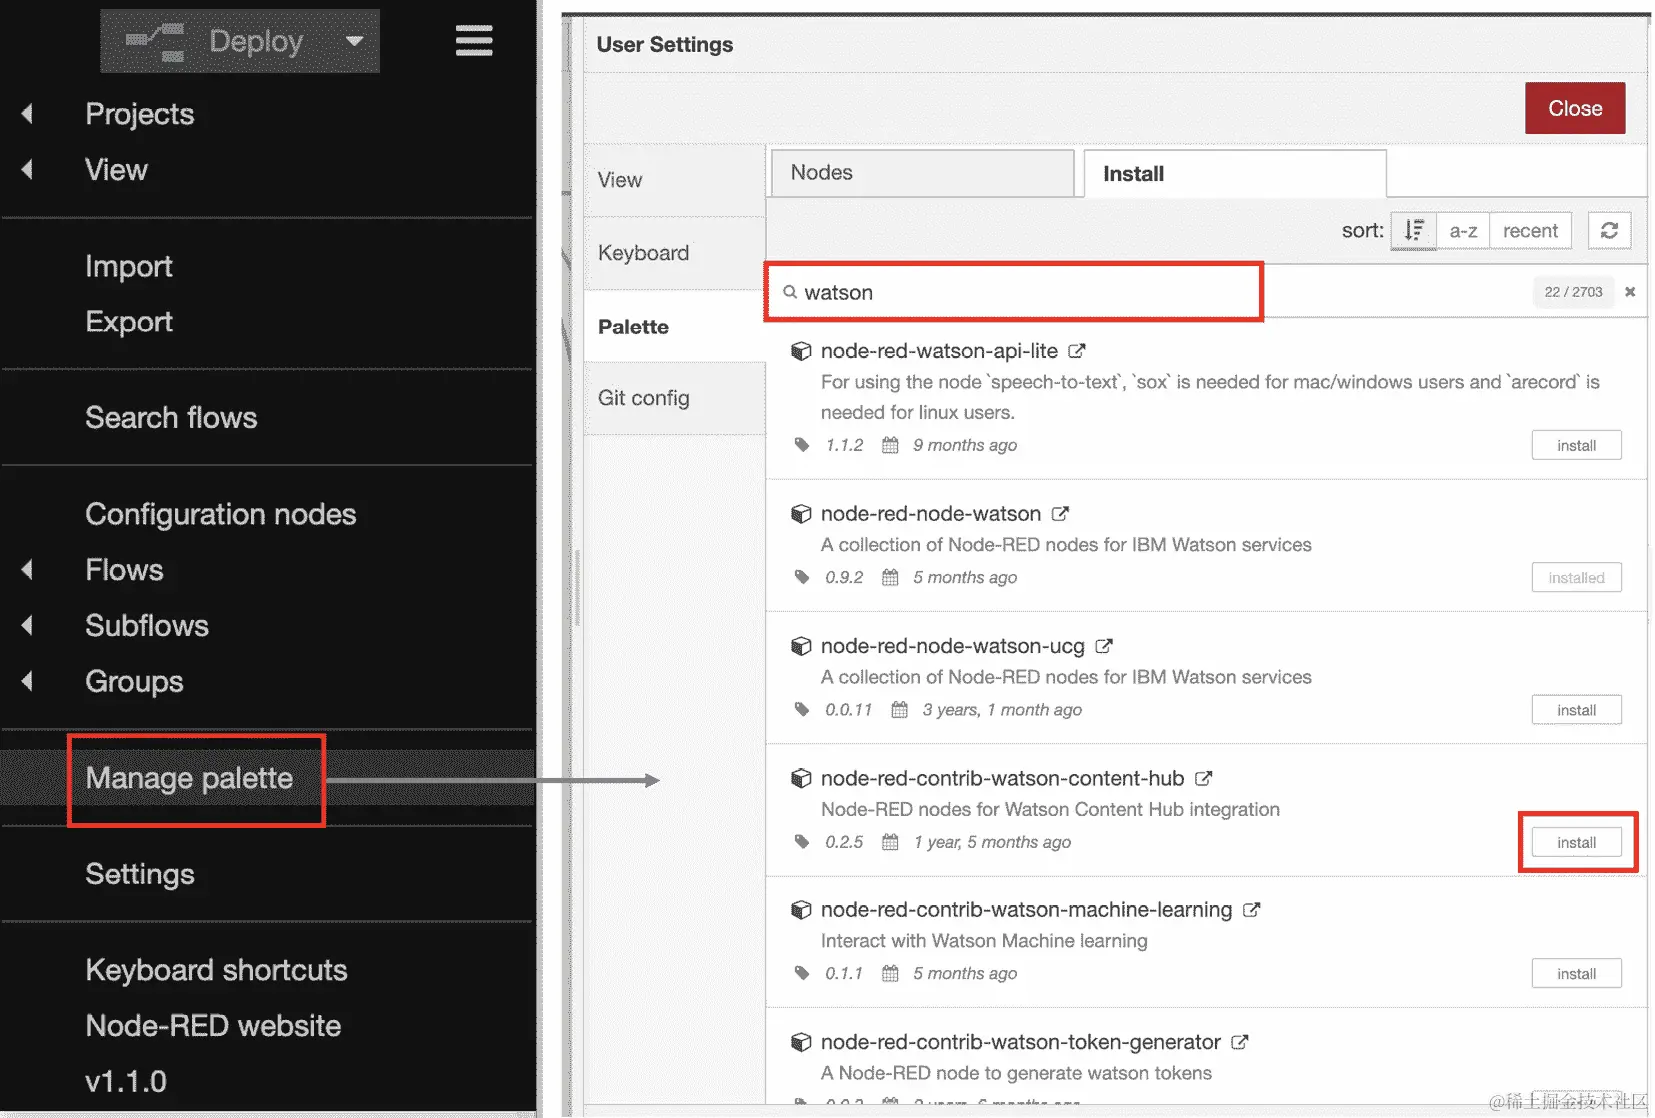Expand the Flows submenu arrow

click(28, 570)
